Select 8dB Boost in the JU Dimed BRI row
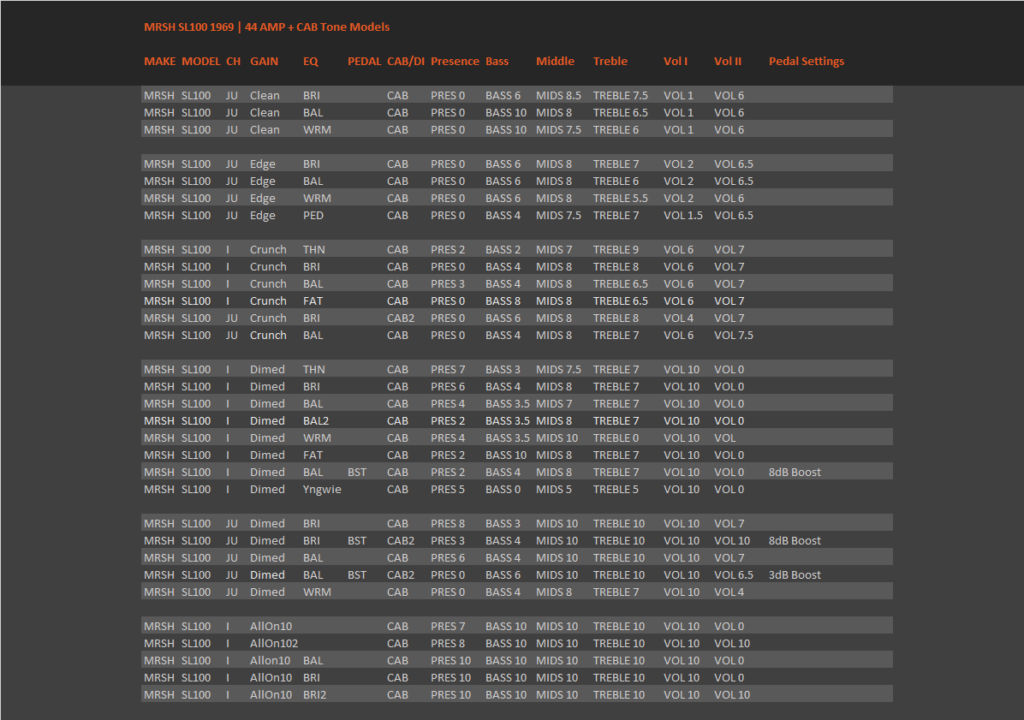This screenshot has height=720, width=1024. [794, 541]
